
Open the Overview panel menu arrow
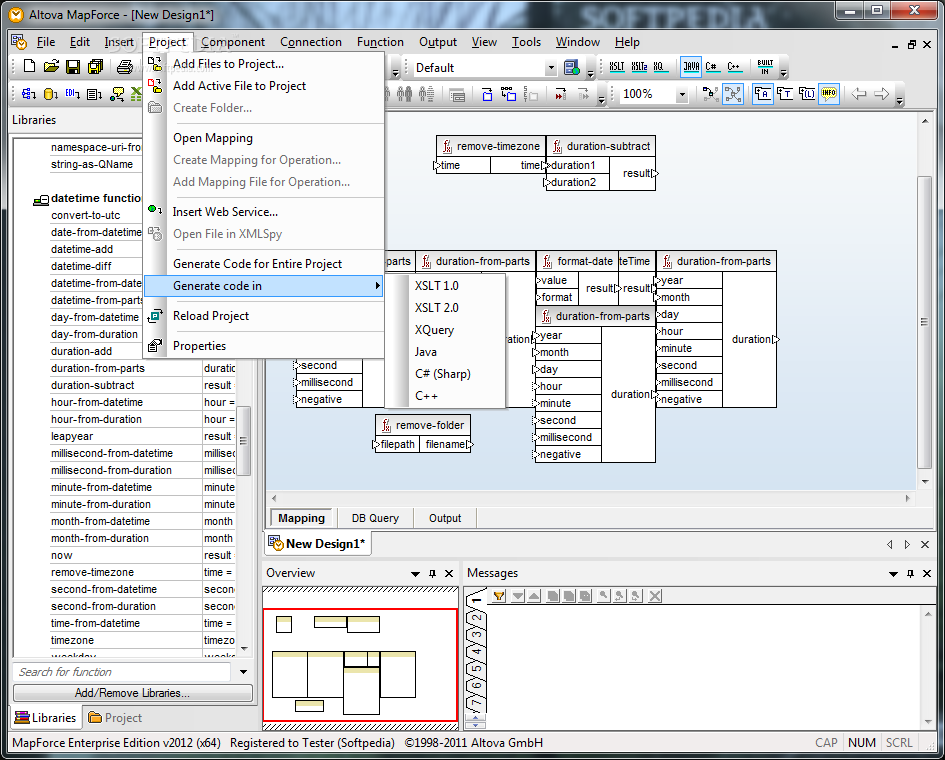[x=415, y=574]
